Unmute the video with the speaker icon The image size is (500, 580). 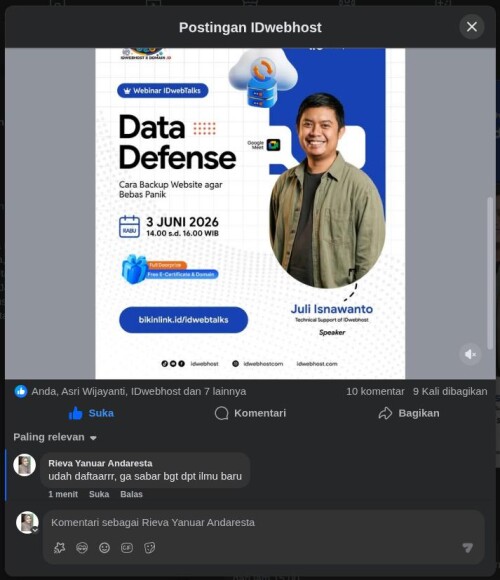click(x=470, y=354)
